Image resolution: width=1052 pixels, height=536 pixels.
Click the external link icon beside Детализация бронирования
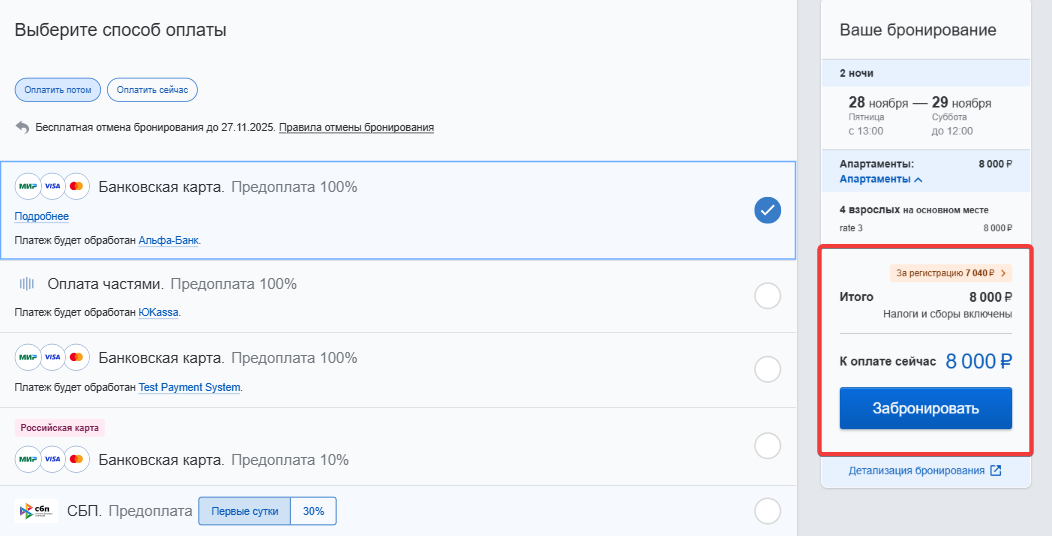coord(995,470)
